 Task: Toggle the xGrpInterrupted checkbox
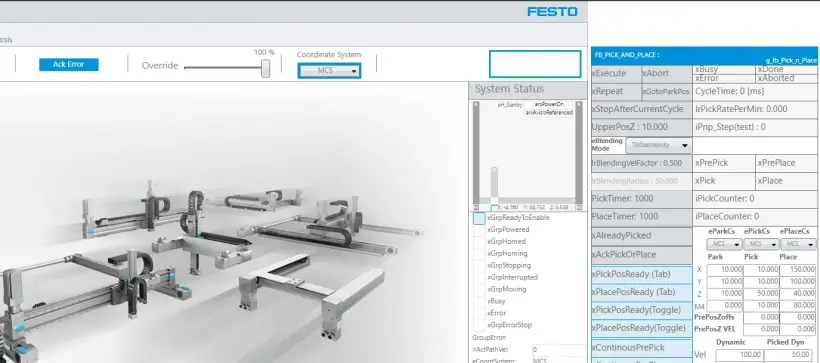pyautogui.click(x=479, y=277)
